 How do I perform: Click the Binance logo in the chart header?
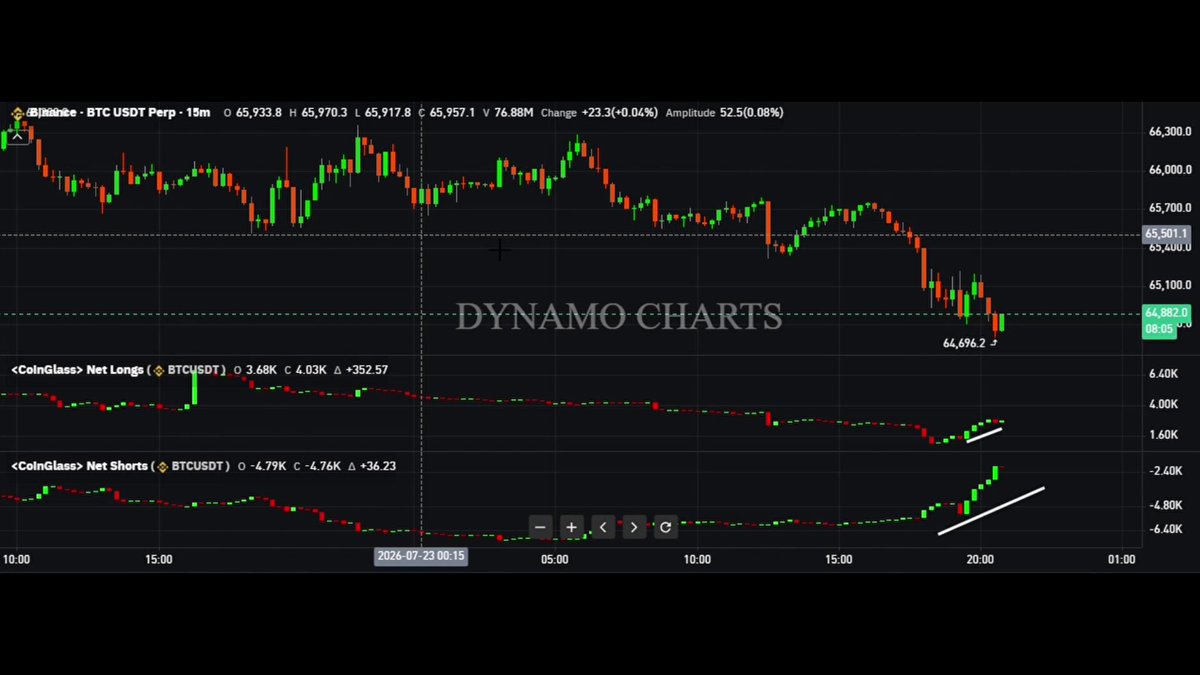pyautogui.click(x=17, y=113)
